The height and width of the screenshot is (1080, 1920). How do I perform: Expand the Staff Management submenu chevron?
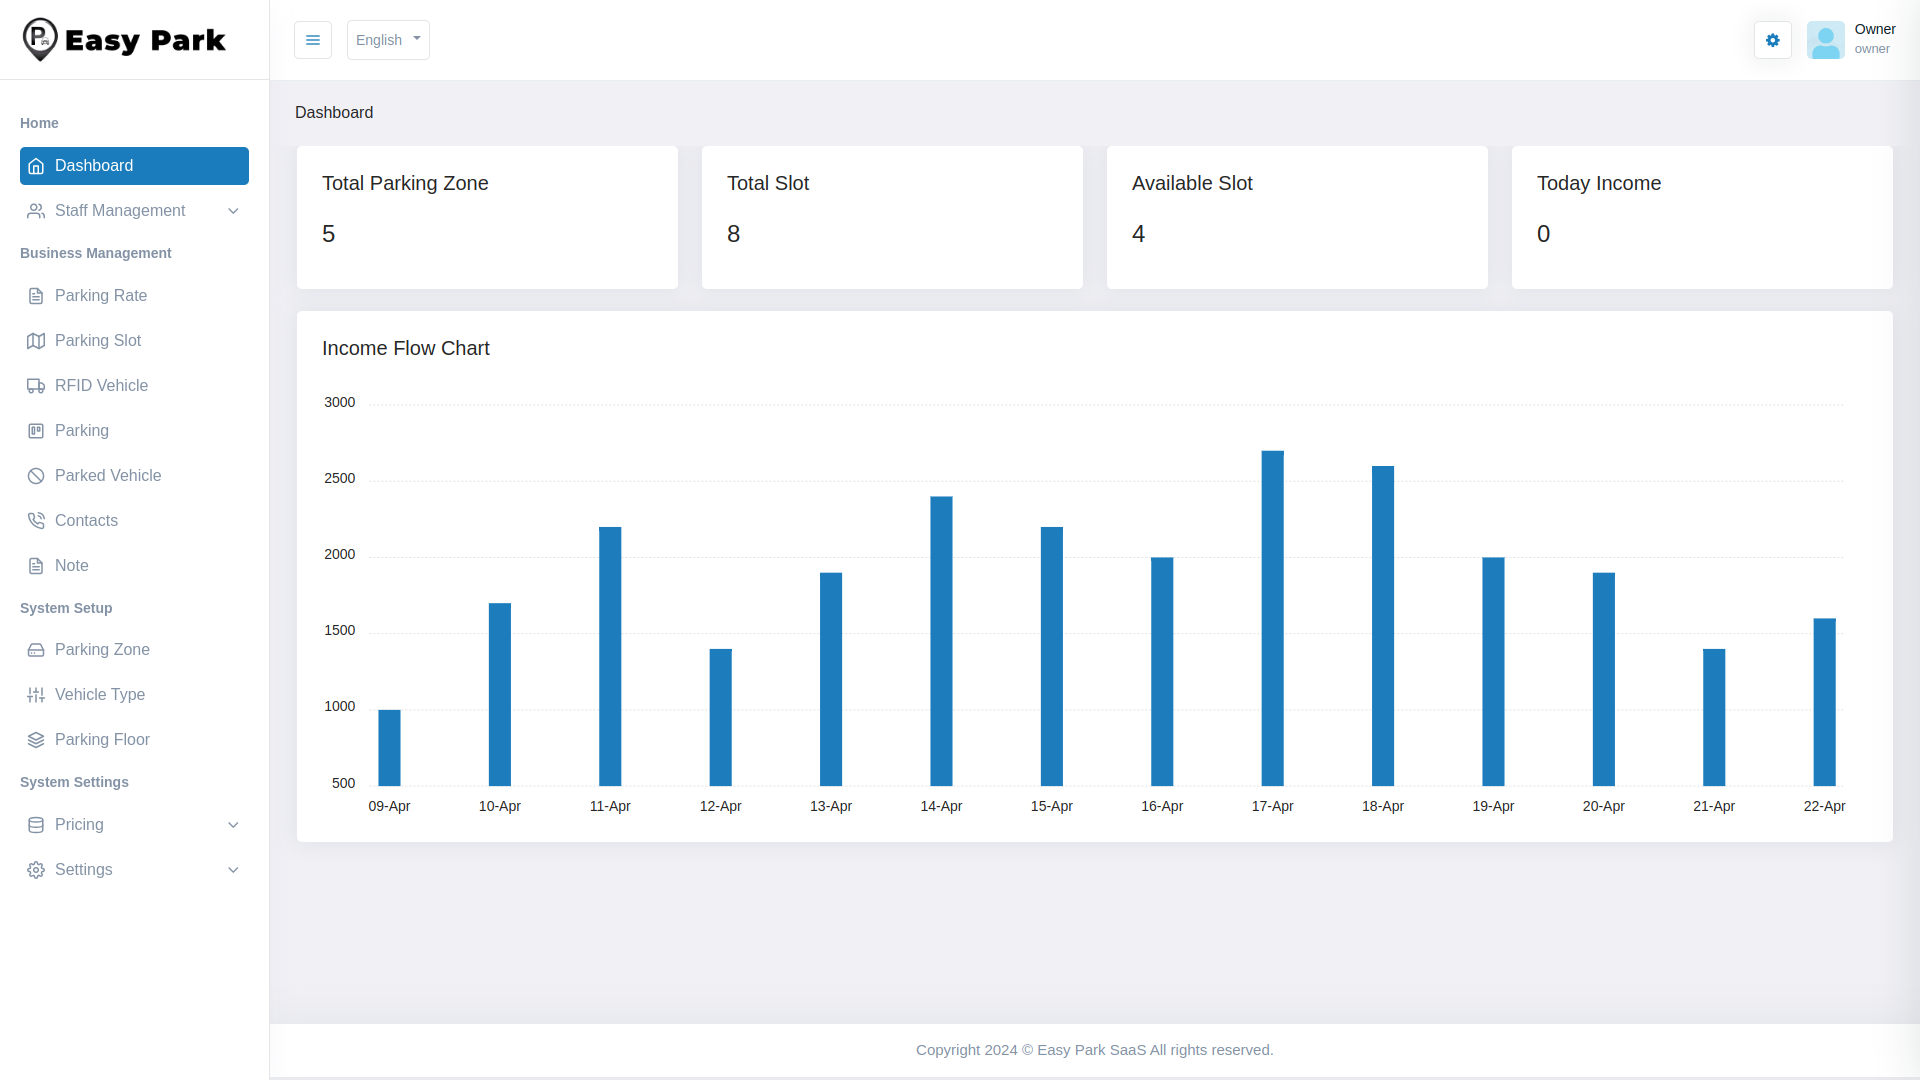233,211
